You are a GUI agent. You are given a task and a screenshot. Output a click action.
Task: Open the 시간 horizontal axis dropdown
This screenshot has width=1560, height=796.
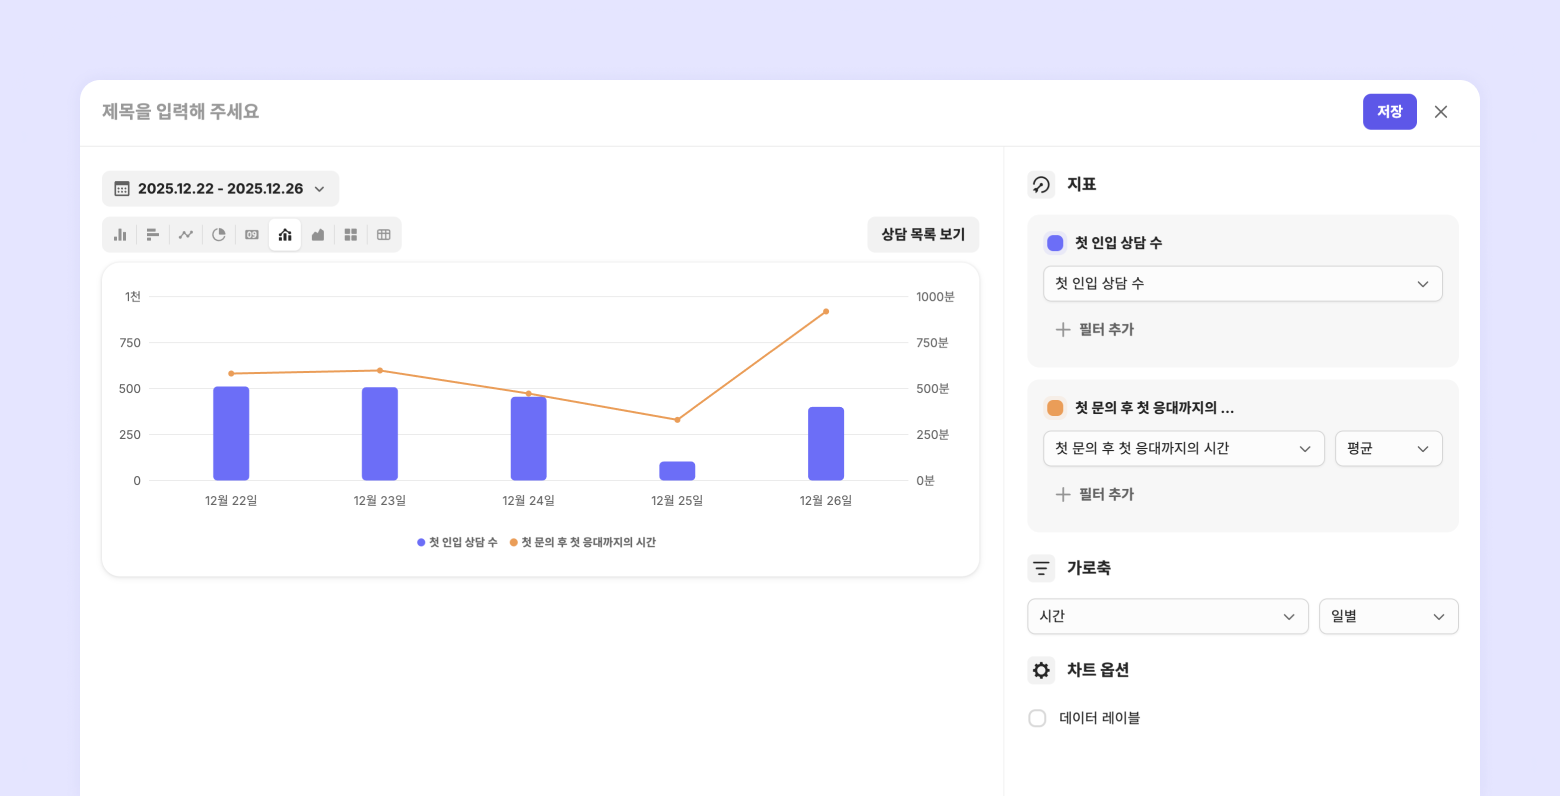pyautogui.click(x=1167, y=617)
